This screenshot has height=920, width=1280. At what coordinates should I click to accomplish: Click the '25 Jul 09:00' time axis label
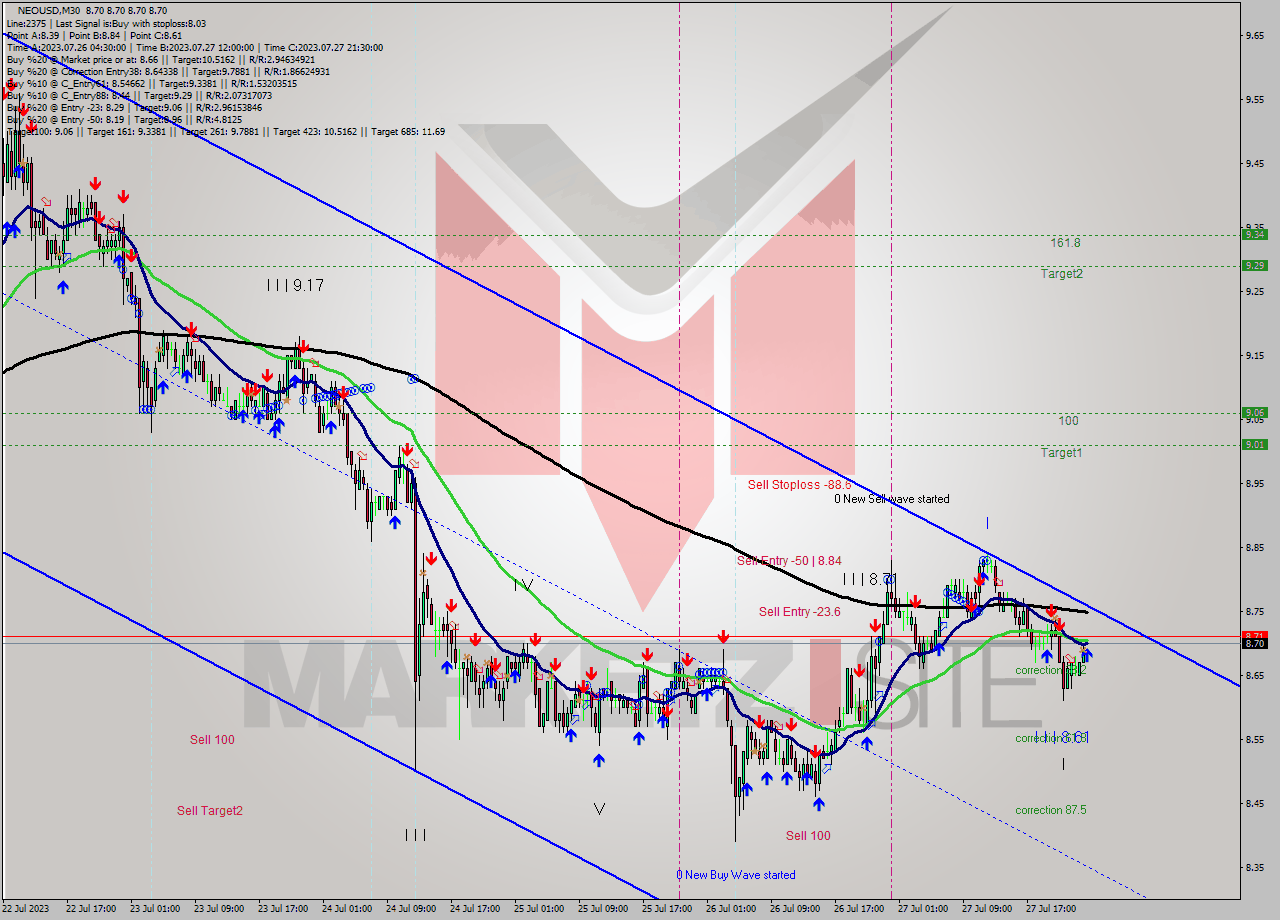603,909
